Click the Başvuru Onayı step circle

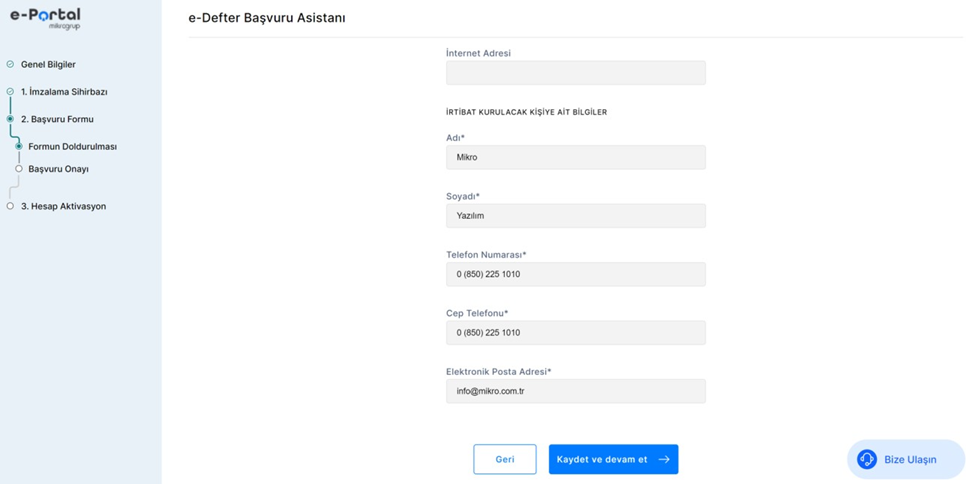[18, 169]
